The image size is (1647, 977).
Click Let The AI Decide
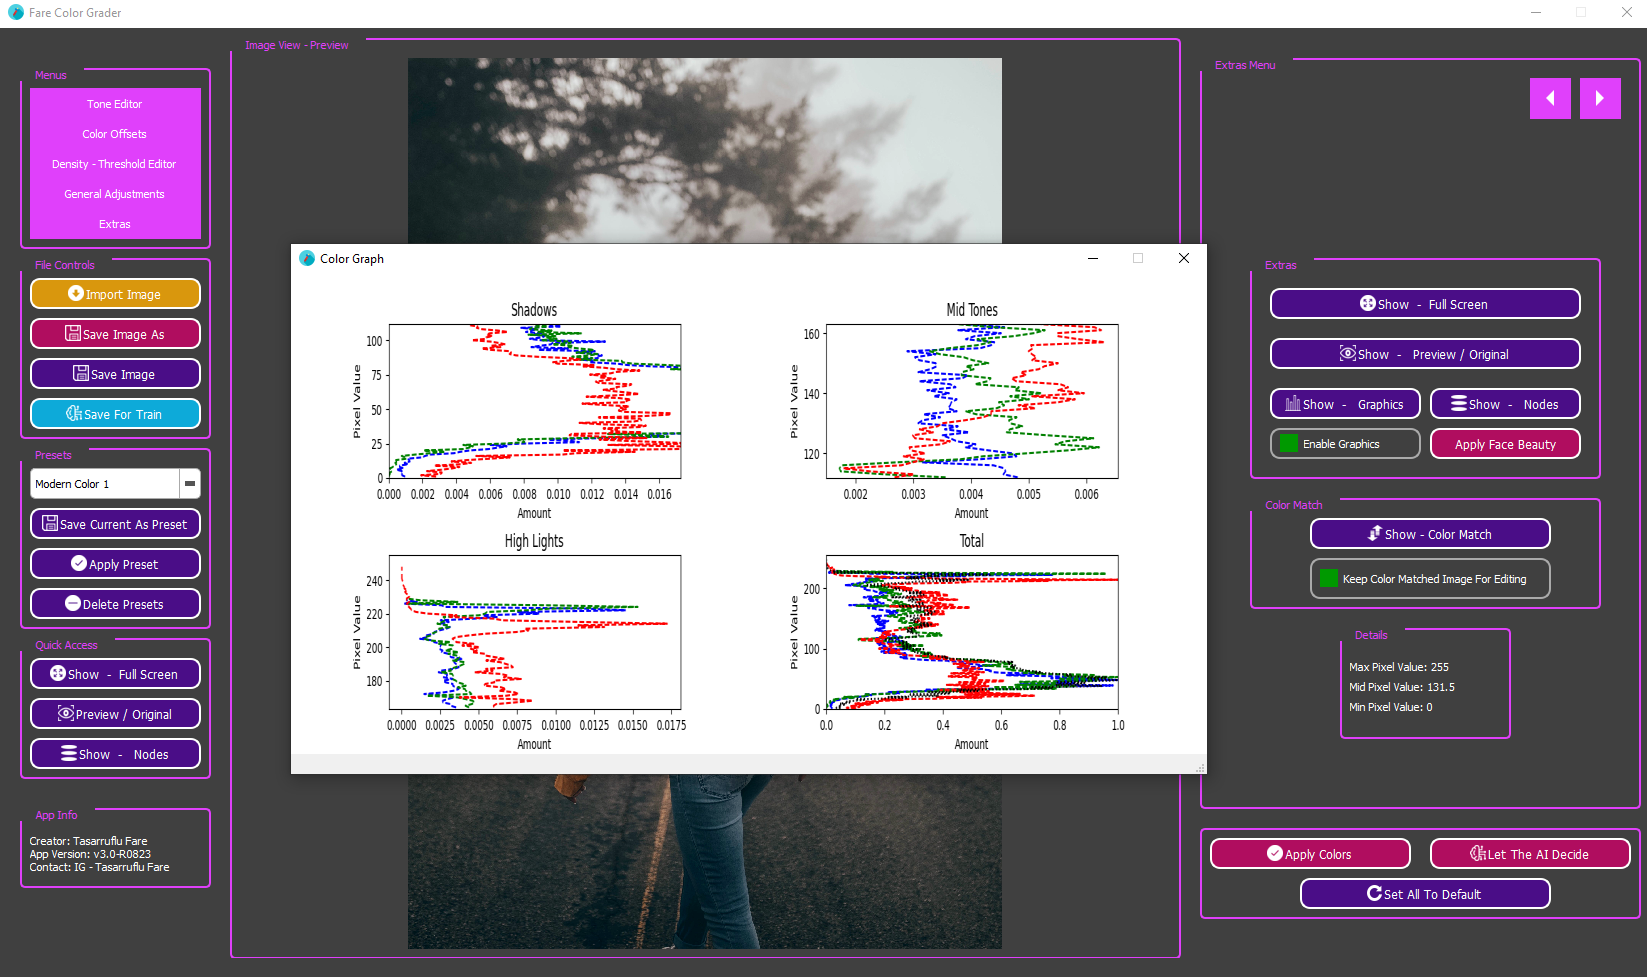click(1529, 854)
